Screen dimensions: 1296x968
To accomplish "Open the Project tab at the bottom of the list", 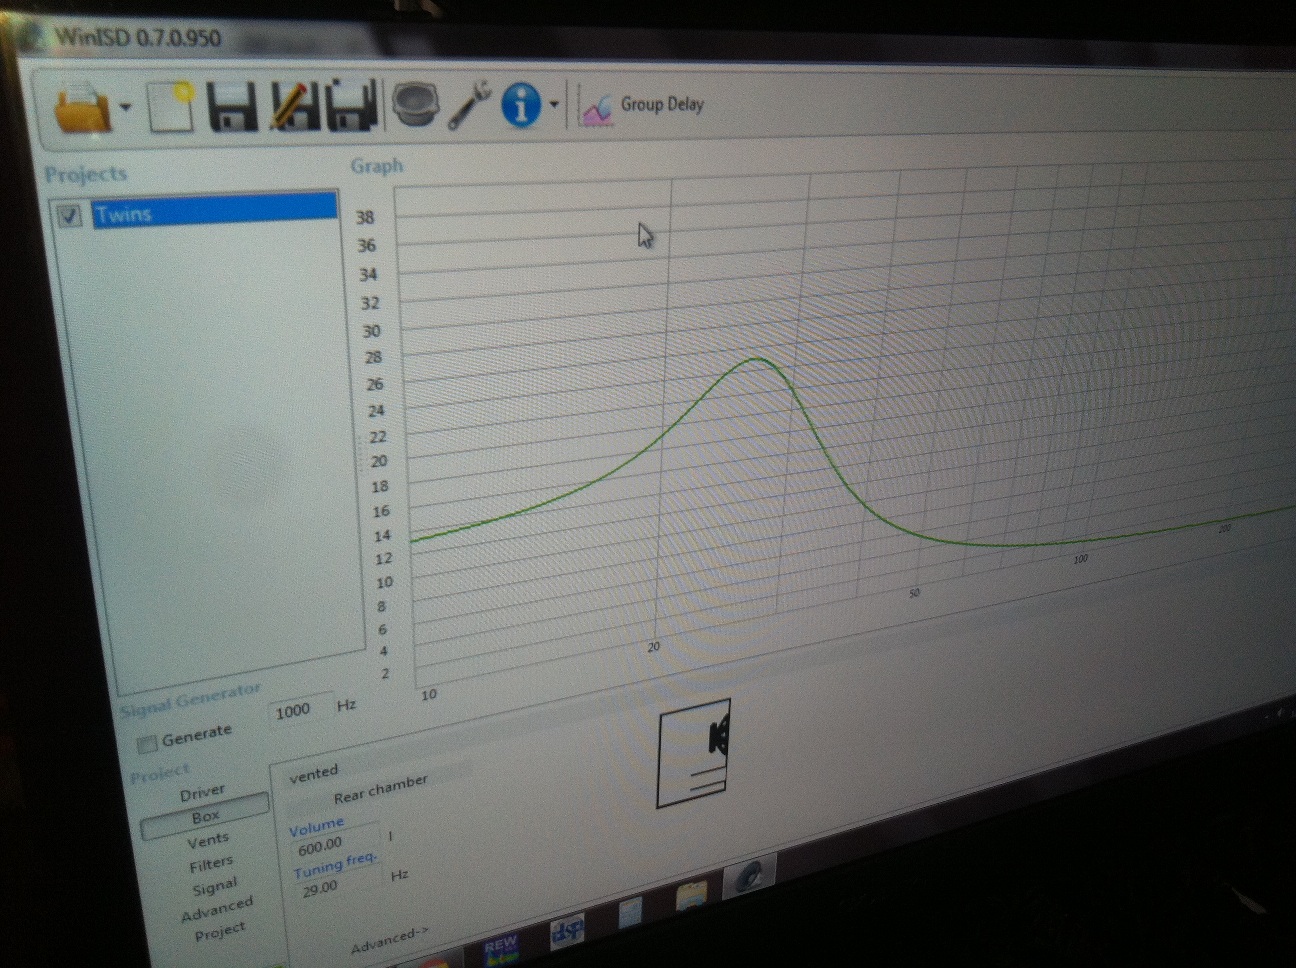I will point(220,931).
